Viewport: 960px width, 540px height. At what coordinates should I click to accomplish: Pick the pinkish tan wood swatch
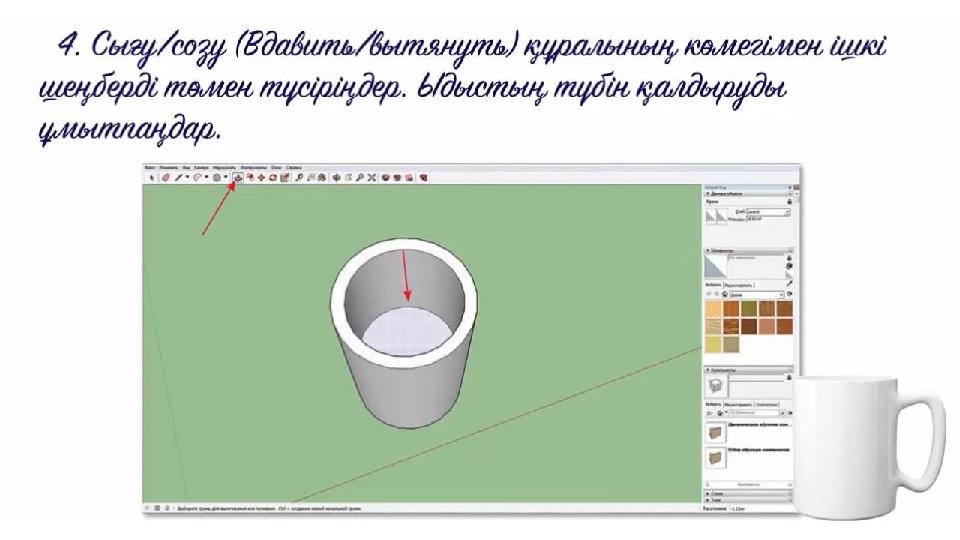[x=767, y=328]
